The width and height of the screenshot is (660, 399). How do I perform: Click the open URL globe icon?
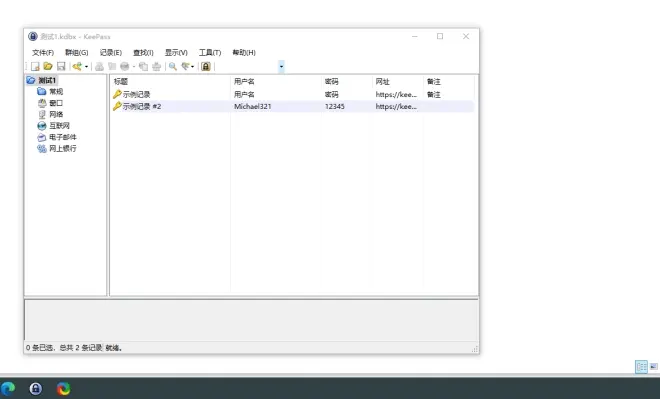pyautogui.click(x=125, y=66)
